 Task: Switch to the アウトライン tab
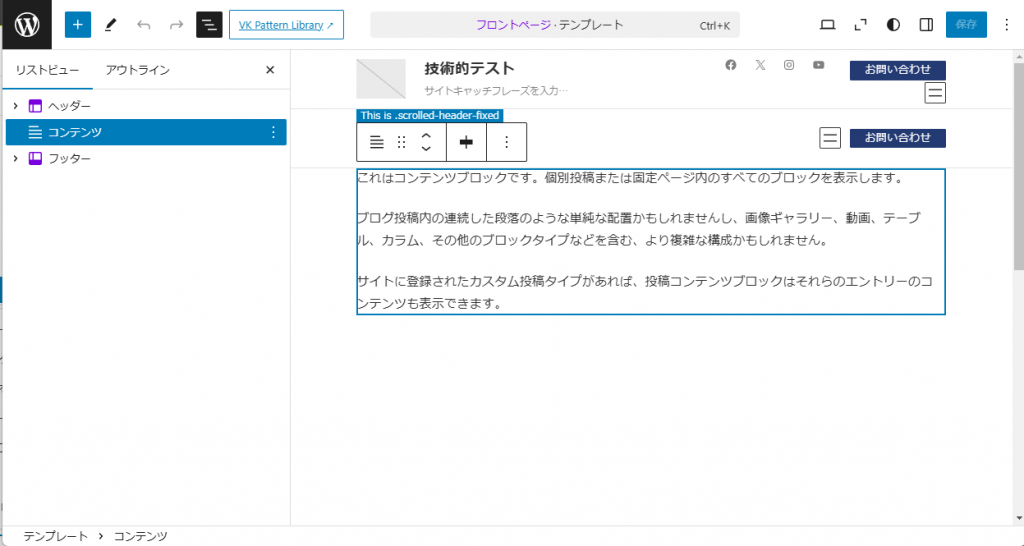138,70
